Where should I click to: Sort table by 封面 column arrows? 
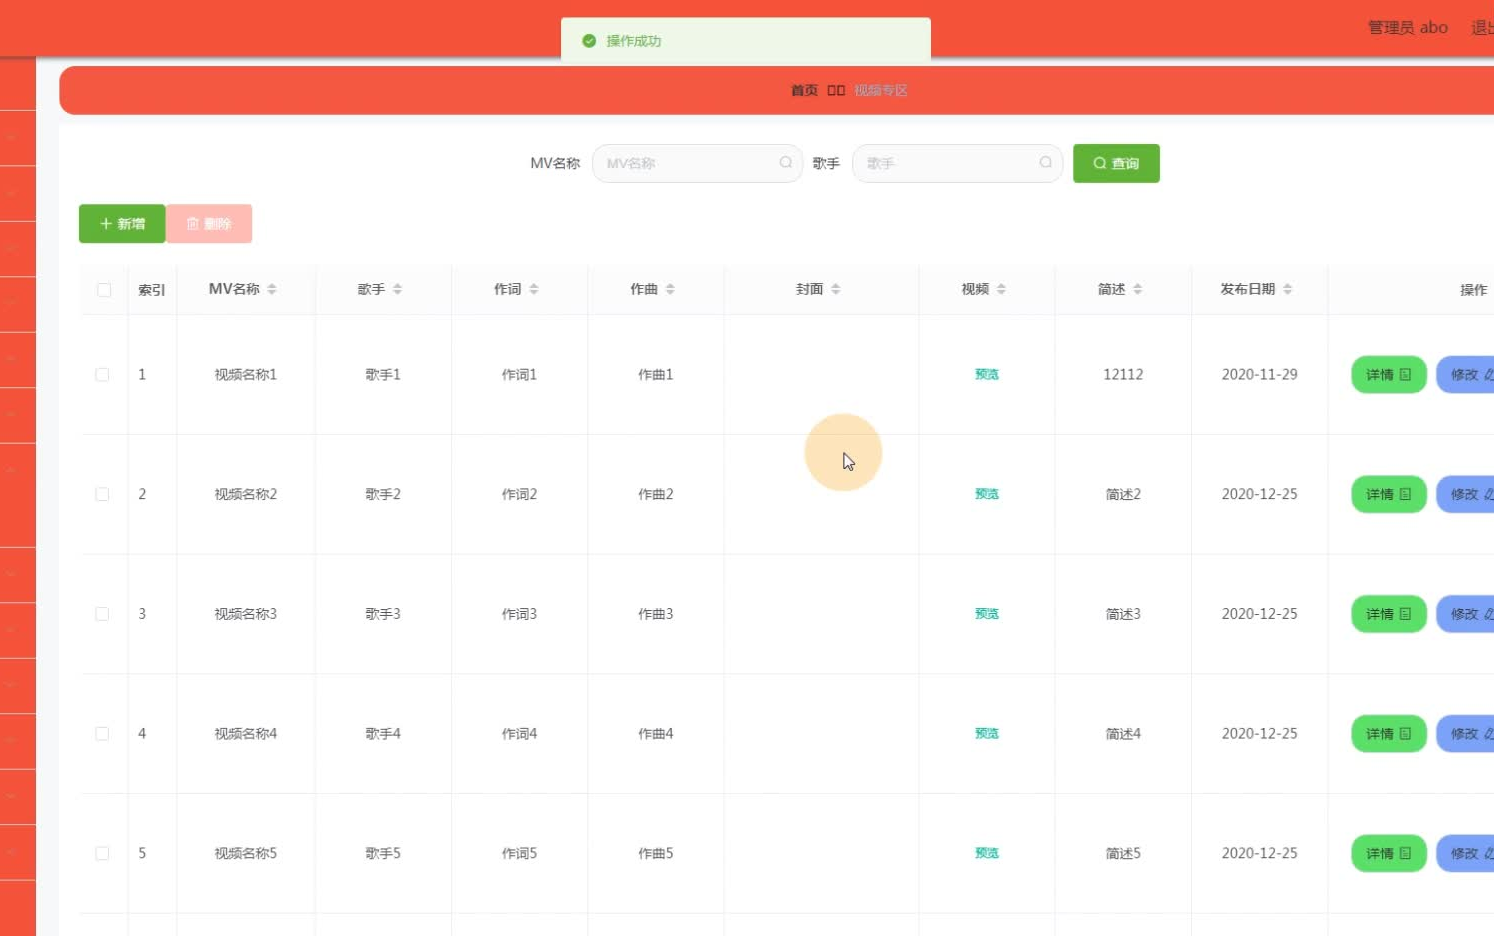coord(836,289)
